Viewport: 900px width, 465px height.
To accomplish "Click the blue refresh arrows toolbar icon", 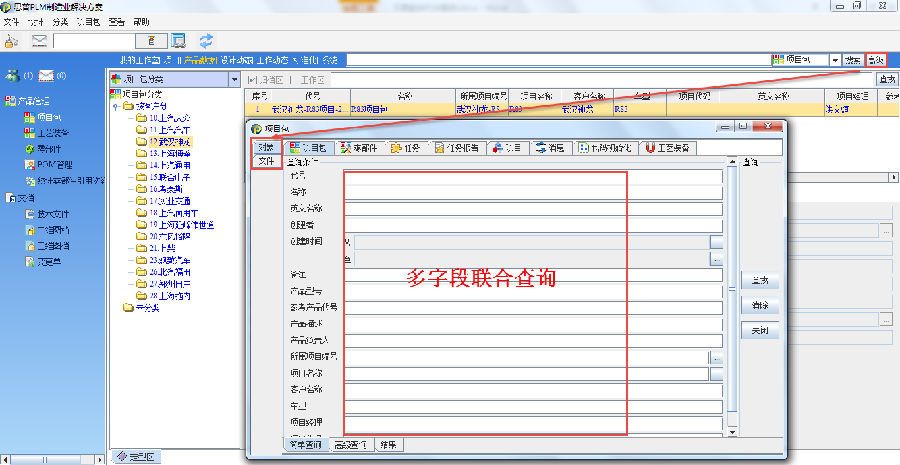I will click(207, 41).
